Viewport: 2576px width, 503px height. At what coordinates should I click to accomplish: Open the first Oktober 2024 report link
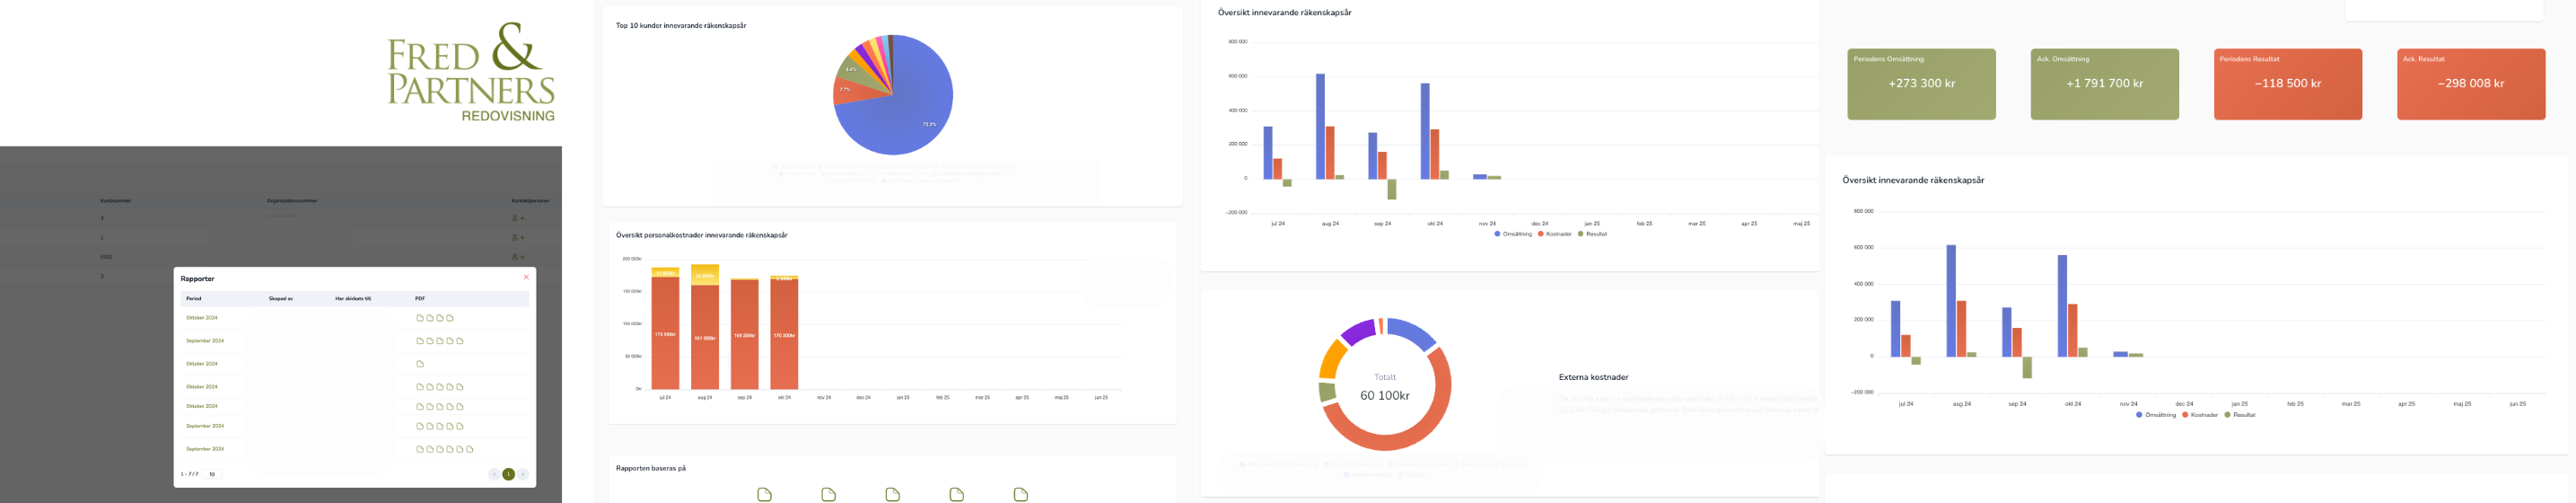tap(201, 318)
